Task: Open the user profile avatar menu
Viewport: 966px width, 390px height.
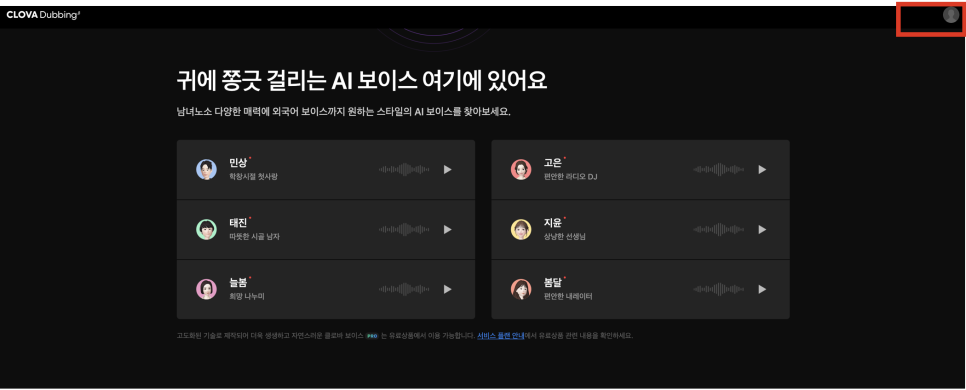Action: coord(951,16)
